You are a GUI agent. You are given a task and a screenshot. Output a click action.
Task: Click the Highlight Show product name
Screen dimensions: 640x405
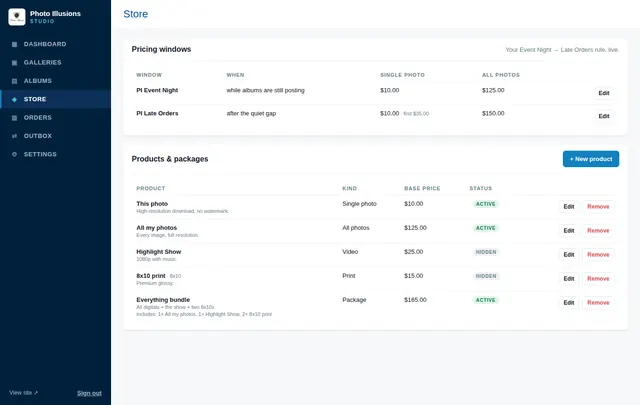coord(158,252)
